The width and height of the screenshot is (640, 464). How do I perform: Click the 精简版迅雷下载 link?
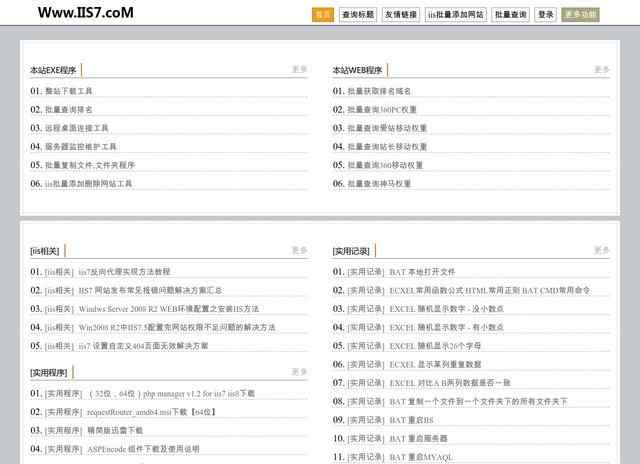(x=117, y=430)
